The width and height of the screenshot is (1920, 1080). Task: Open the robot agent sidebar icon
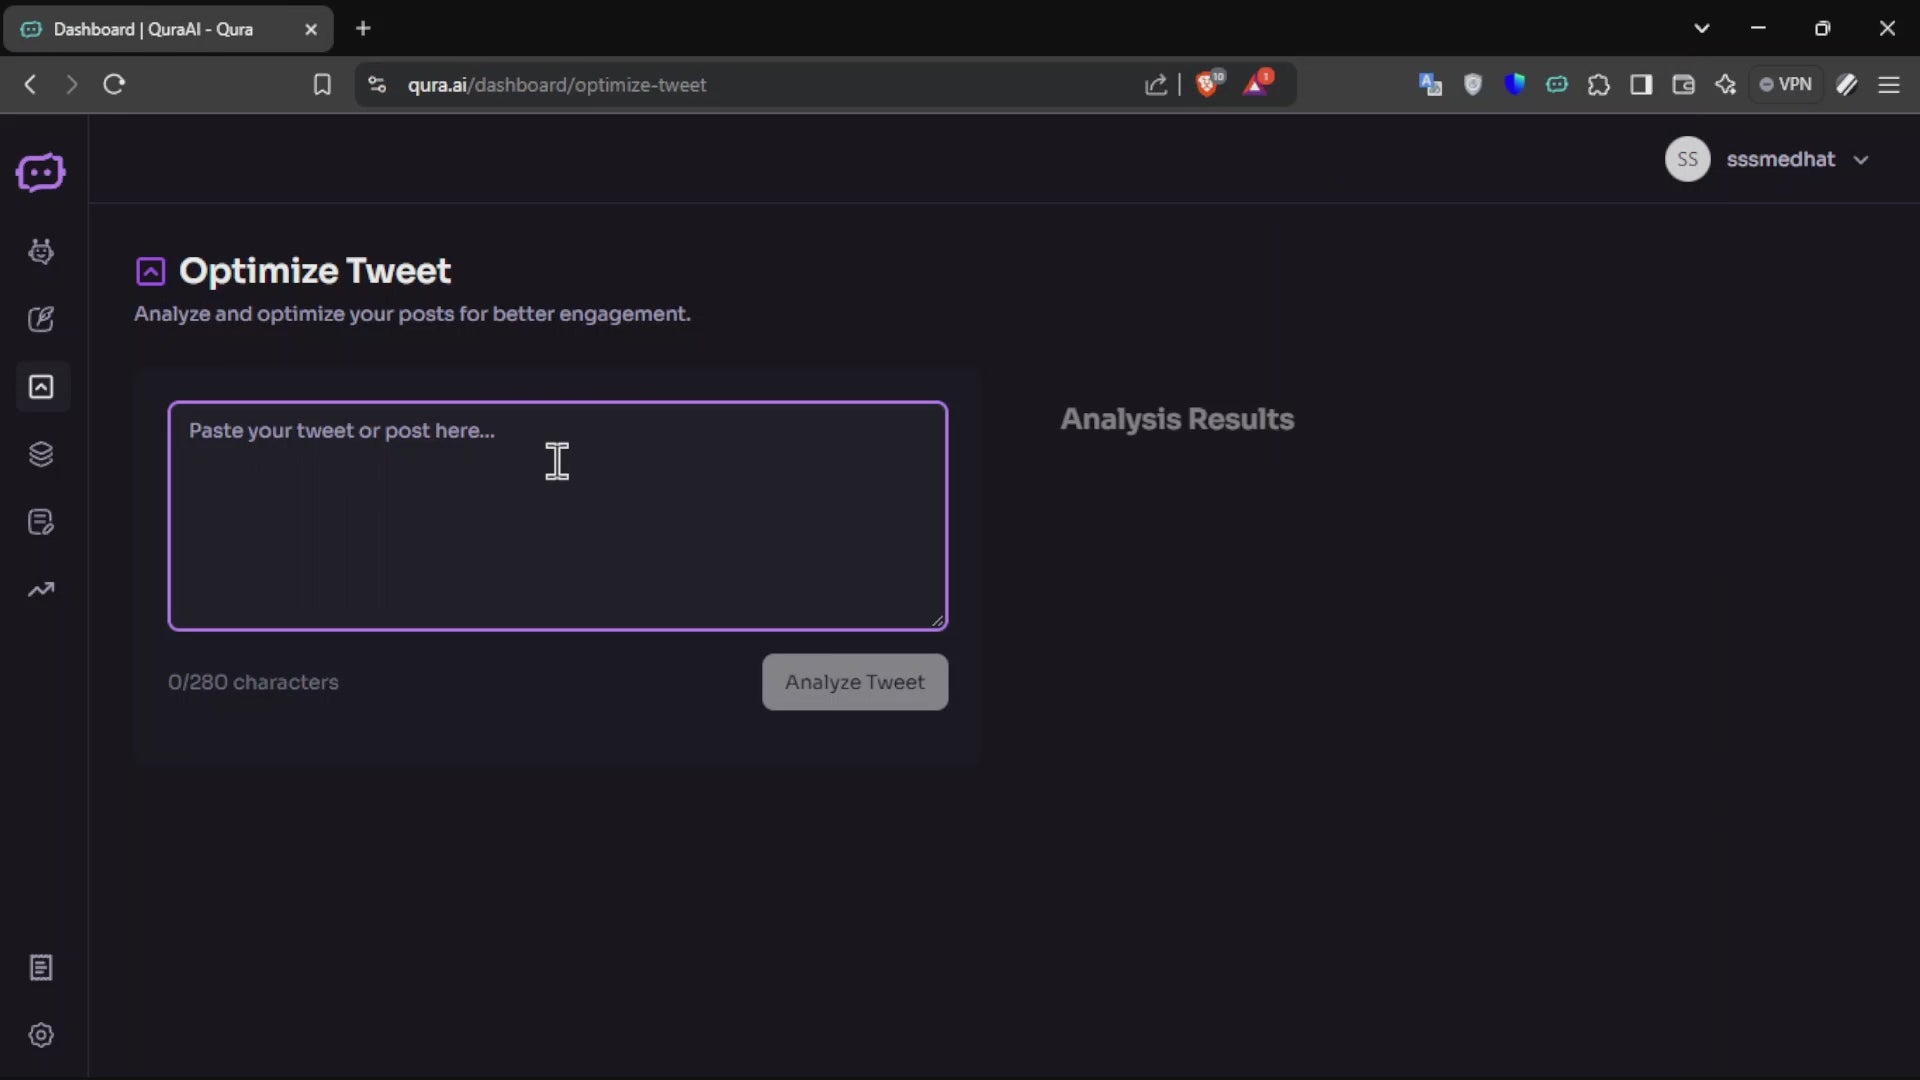(41, 251)
